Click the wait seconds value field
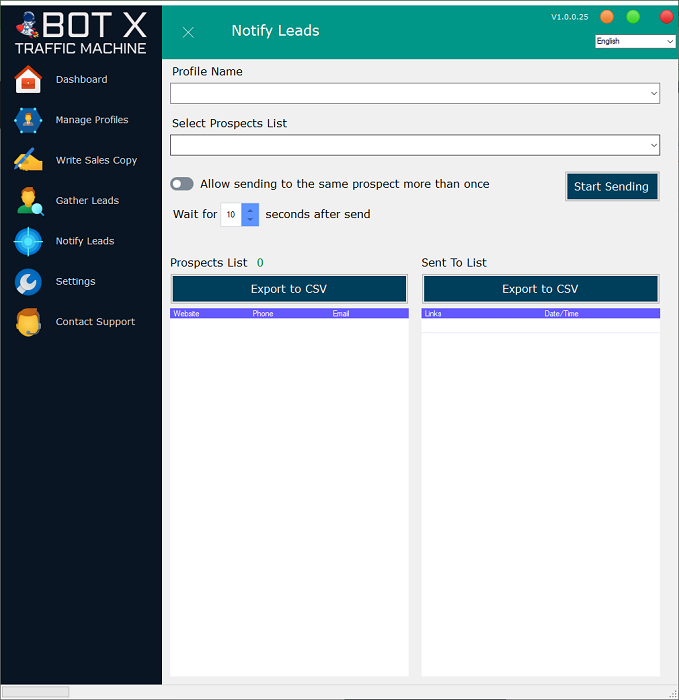Image resolution: width=679 pixels, height=700 pixels. coord(231,215)
